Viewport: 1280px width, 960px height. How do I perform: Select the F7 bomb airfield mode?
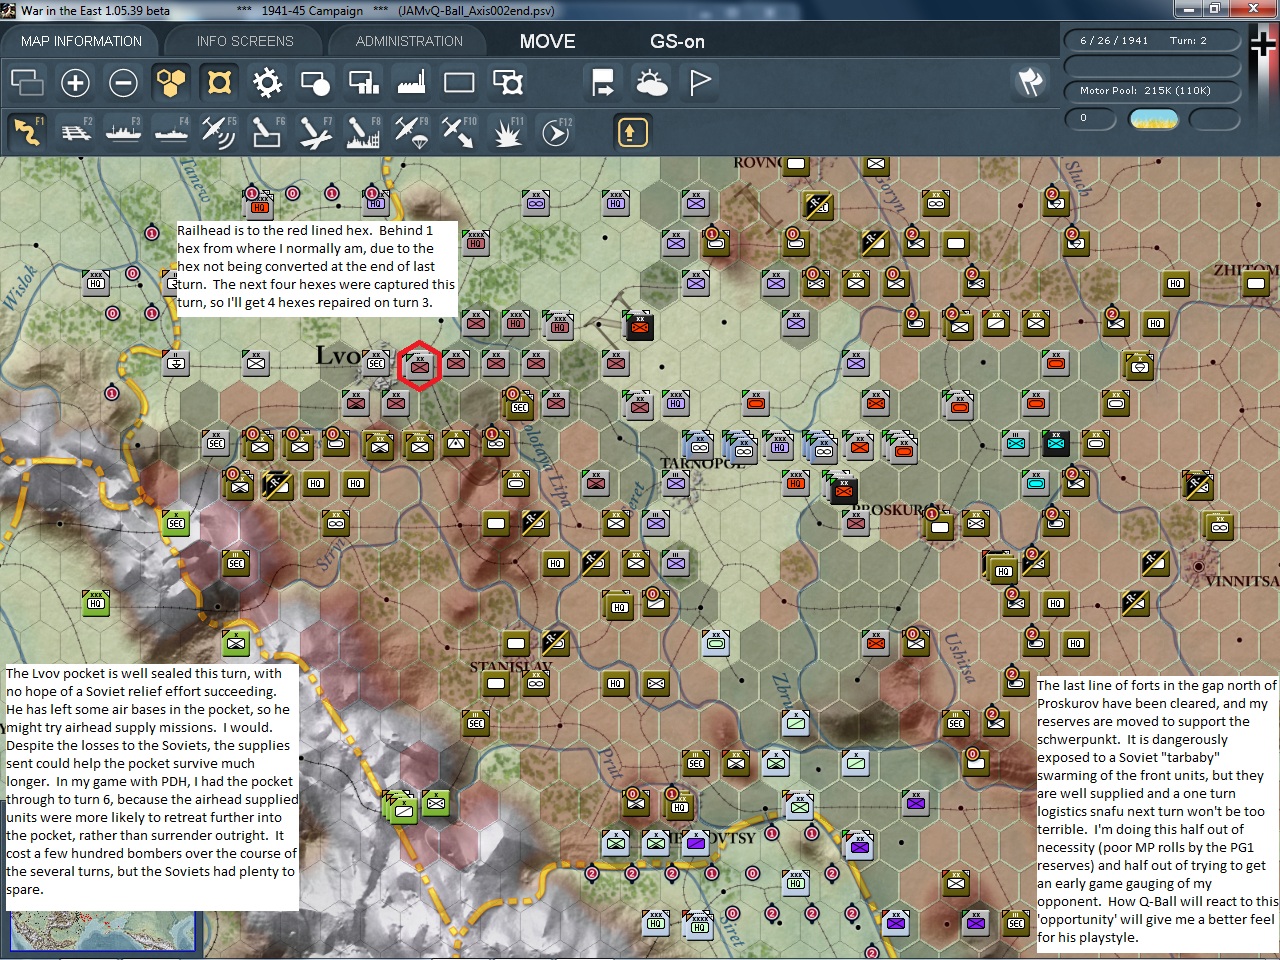coord(315,132)
